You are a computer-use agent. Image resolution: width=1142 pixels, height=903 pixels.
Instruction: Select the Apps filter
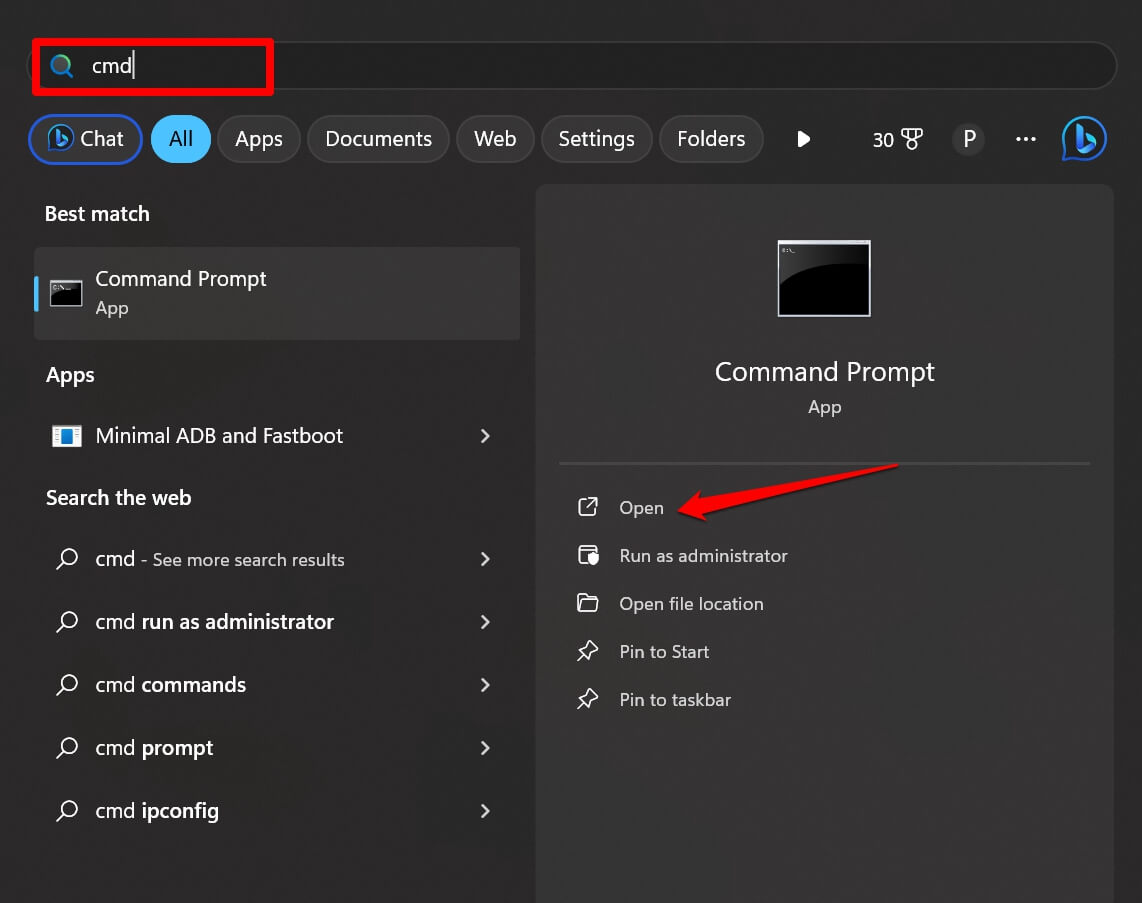click(258, 139)
